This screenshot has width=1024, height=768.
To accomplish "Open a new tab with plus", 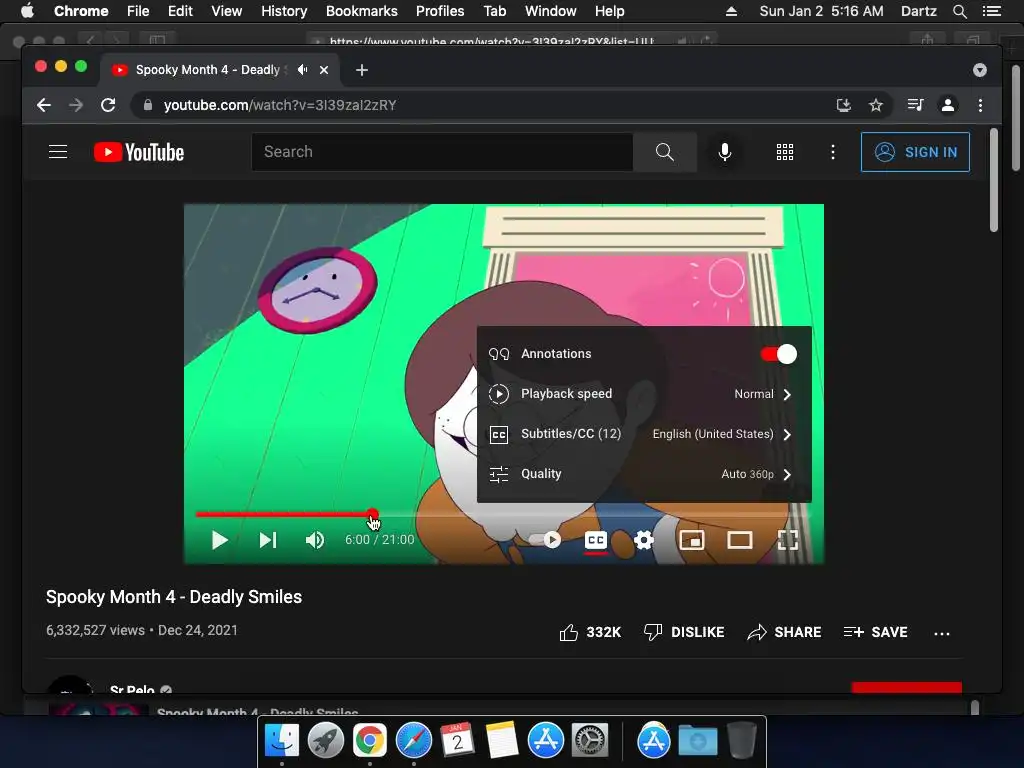I will coord(362,70).
